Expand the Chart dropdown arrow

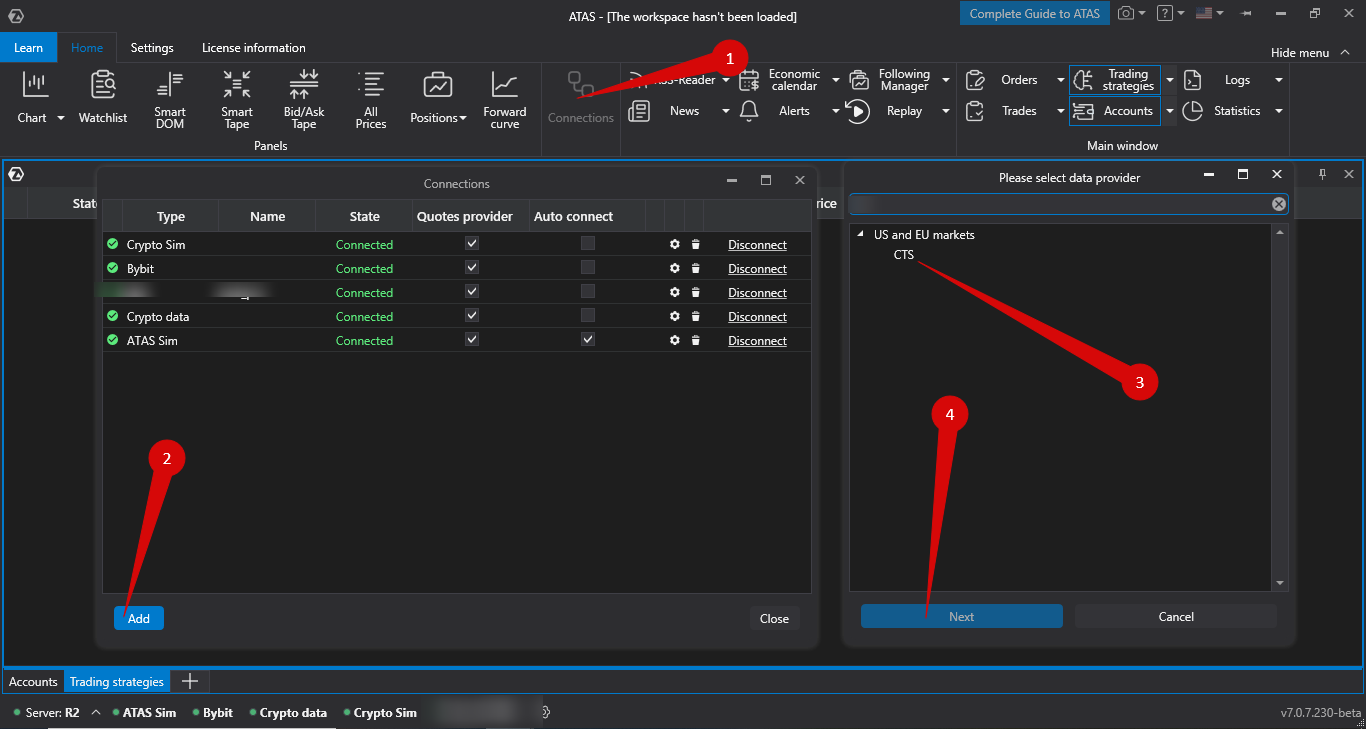click(61, 118)
